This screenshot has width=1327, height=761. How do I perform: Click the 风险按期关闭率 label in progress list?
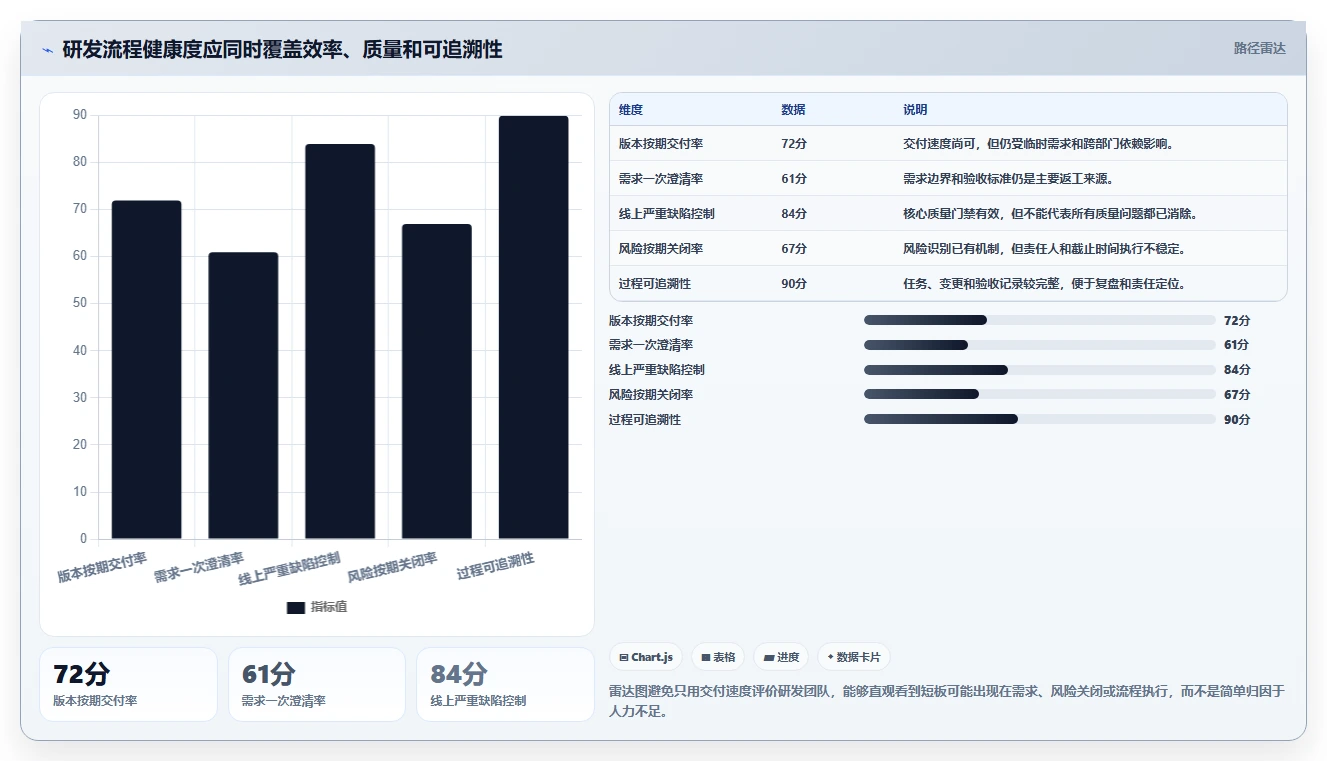tap(651, 394)
